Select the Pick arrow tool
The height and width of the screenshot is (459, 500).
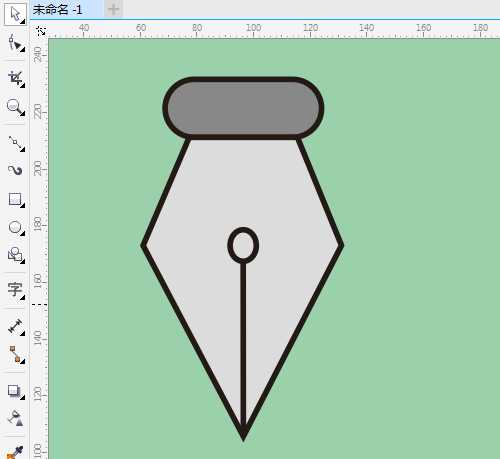pyautogui.click(x=15, y=14)
